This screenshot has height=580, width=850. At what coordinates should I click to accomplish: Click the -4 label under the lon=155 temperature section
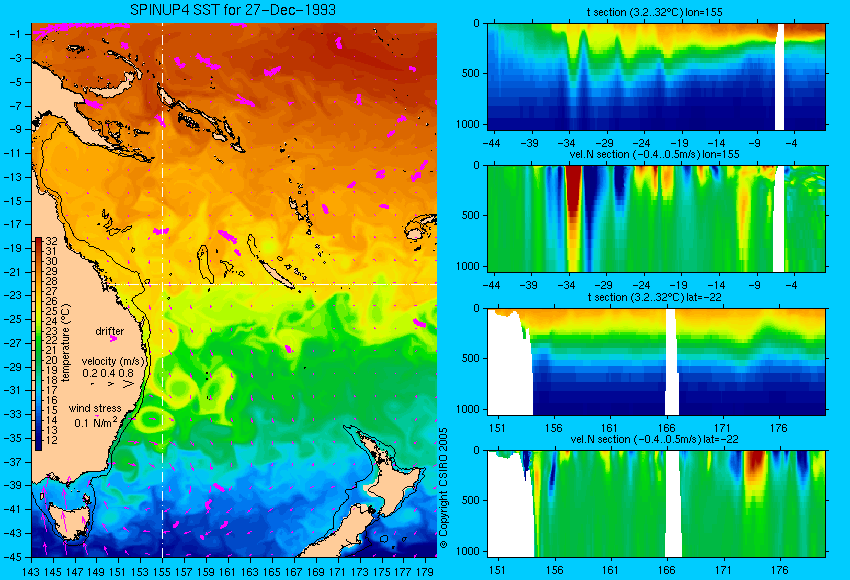(792, 143)
